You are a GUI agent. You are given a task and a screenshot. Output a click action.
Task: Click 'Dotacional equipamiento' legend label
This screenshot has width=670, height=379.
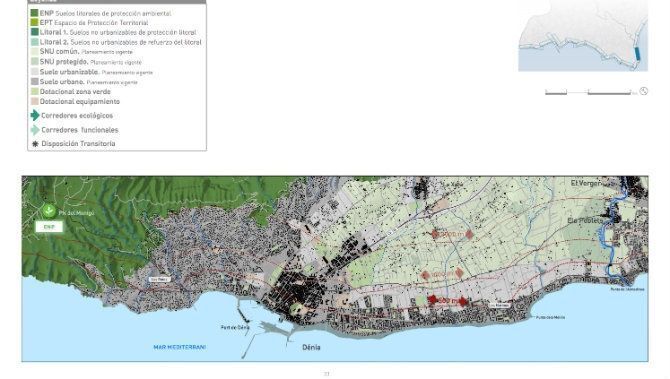coord(80,101)
